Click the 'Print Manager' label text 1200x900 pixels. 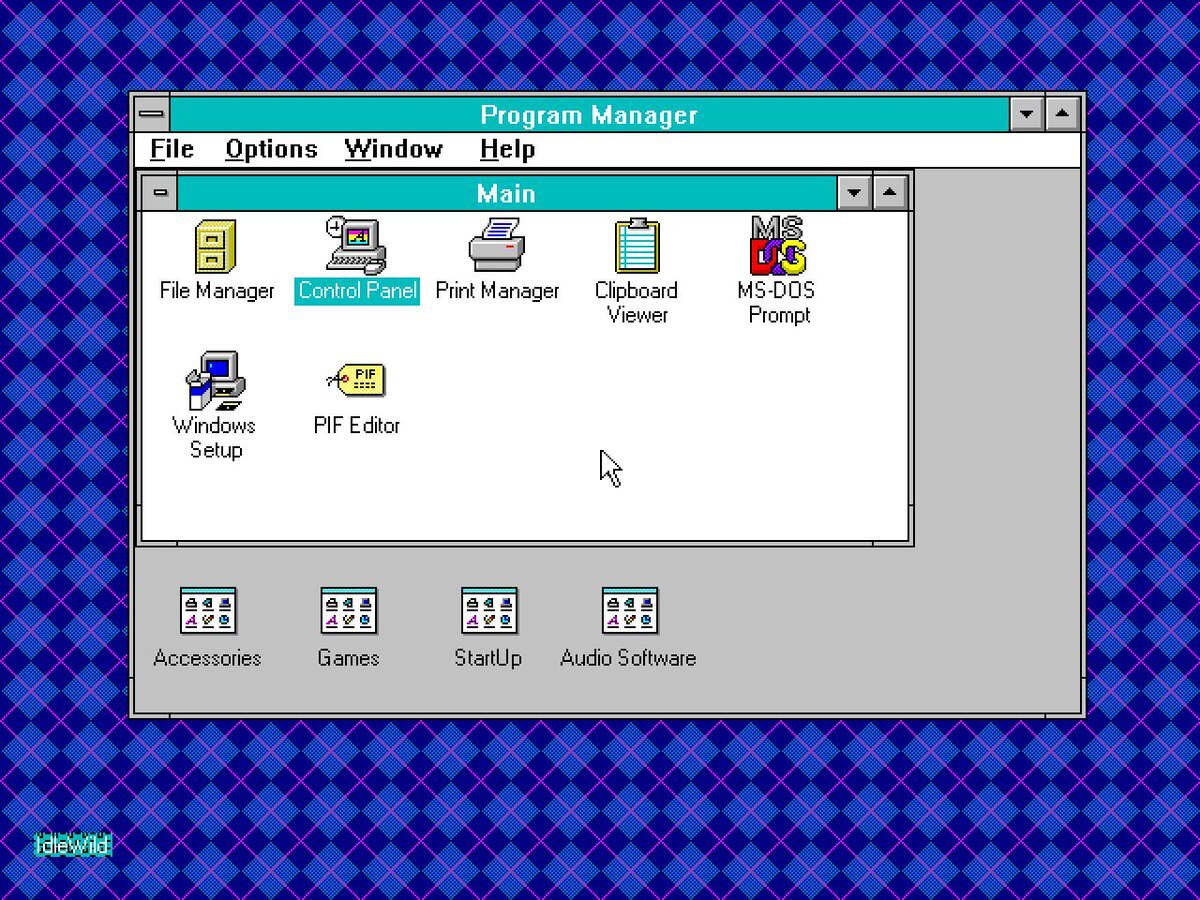[497, 291]
